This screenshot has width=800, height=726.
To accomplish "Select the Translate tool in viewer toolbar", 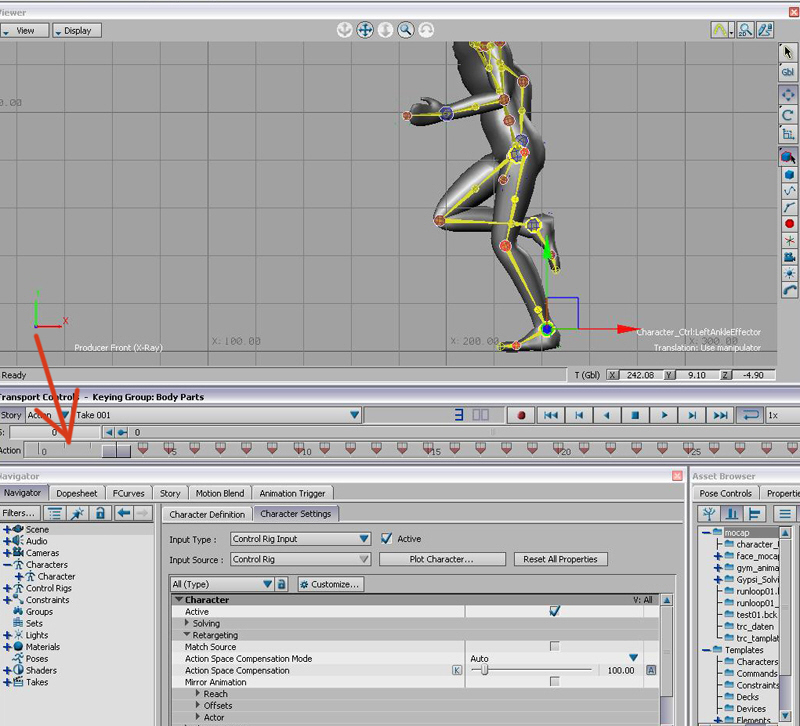I will click(788, 94).
